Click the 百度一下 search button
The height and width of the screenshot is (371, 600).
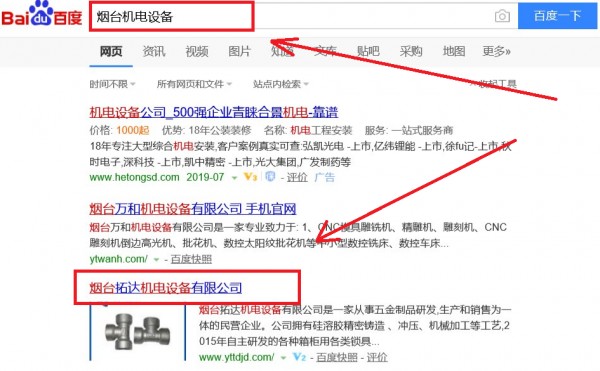pyautogui.click(x=558, y=16)
